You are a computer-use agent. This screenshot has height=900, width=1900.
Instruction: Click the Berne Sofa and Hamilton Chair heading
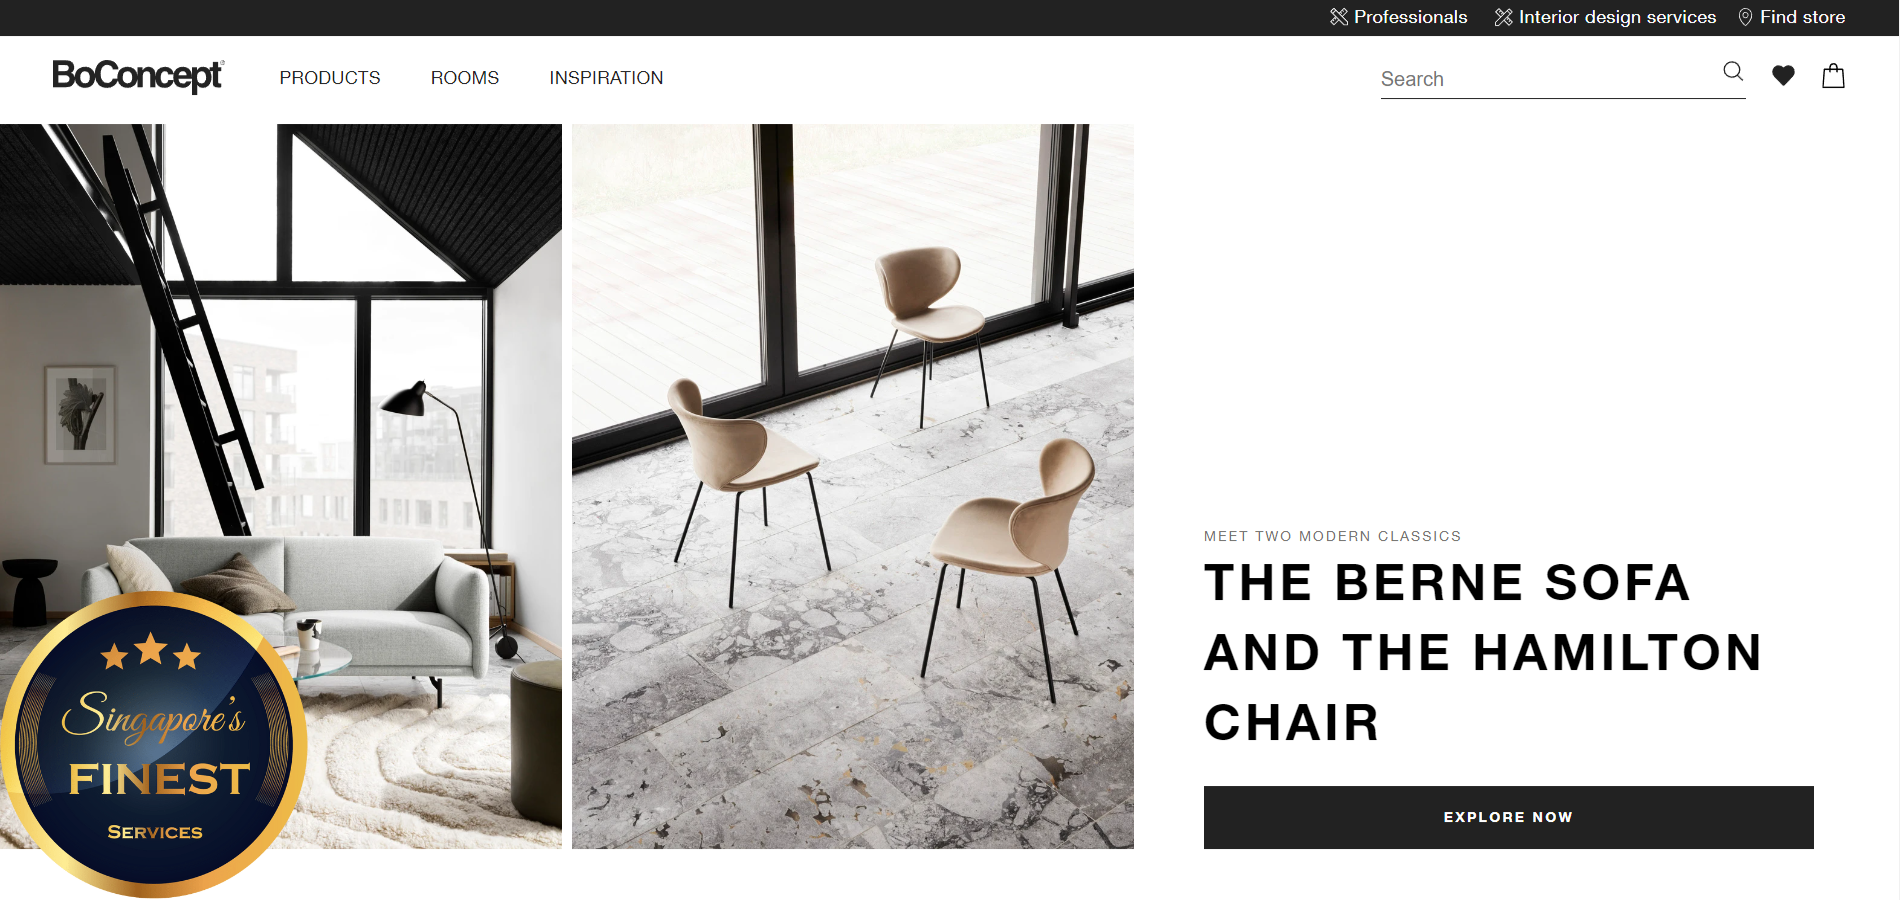tap(1484, 652)
